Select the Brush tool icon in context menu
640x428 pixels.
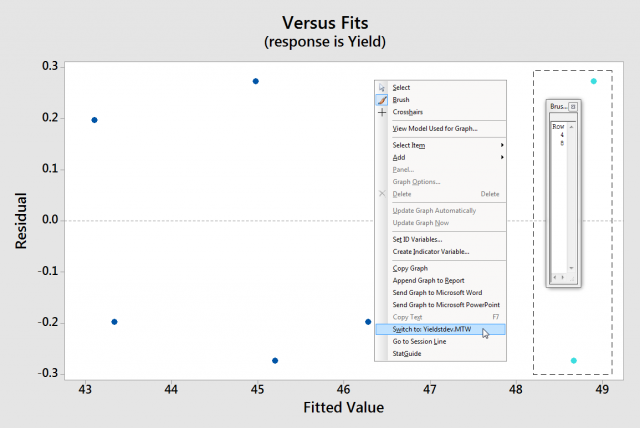coord(382,100)
